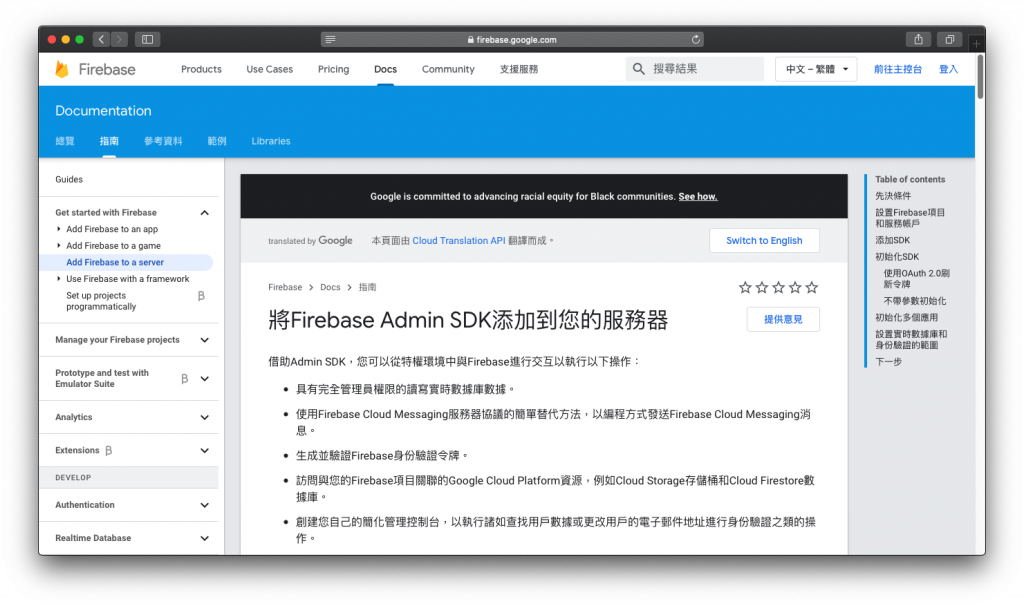The width and height of the screenshot is (1024, 606).
Task: Jump to 初始化SDK in table of contents
Action: (897, 257)
